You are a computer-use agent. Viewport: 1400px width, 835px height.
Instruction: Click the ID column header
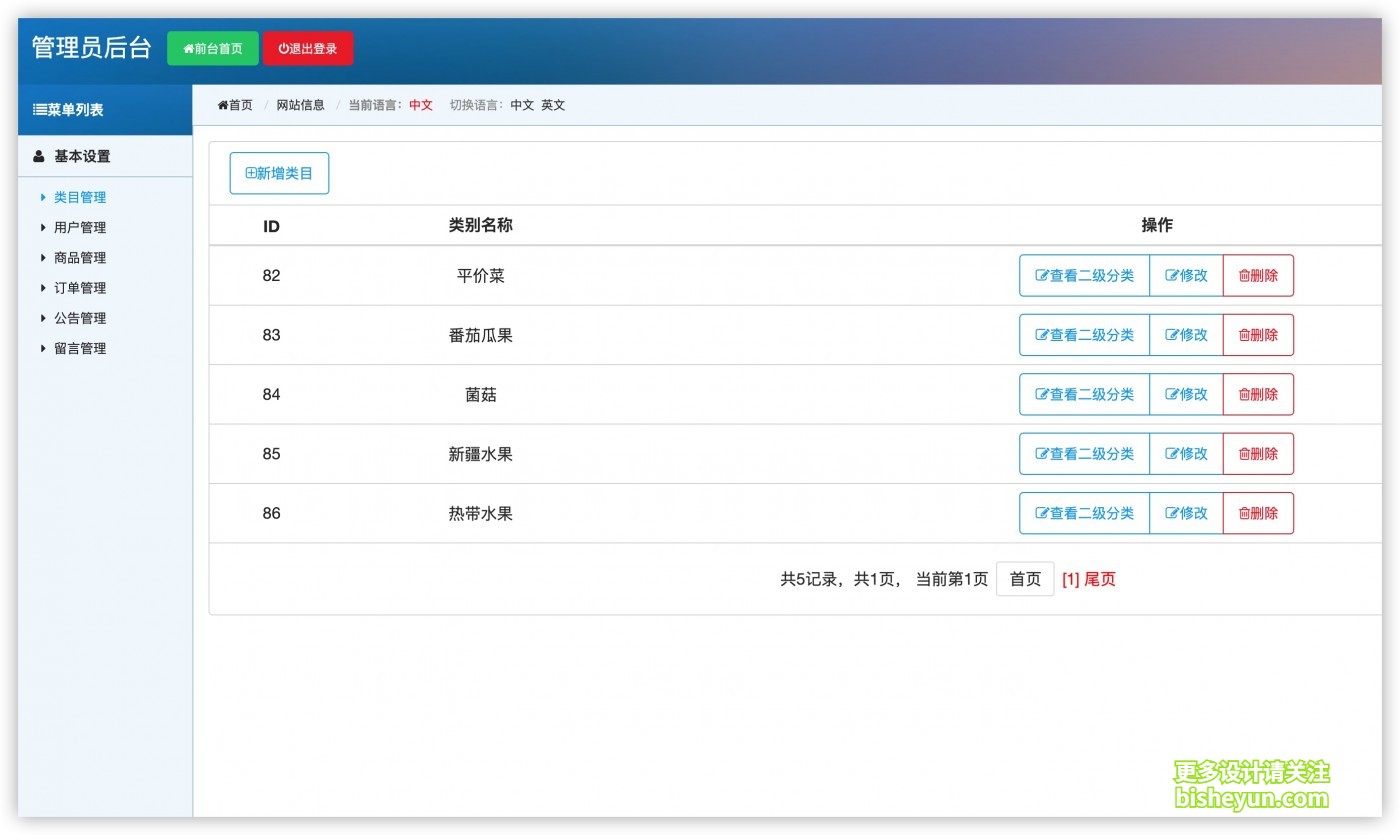[x=271, y=226]
